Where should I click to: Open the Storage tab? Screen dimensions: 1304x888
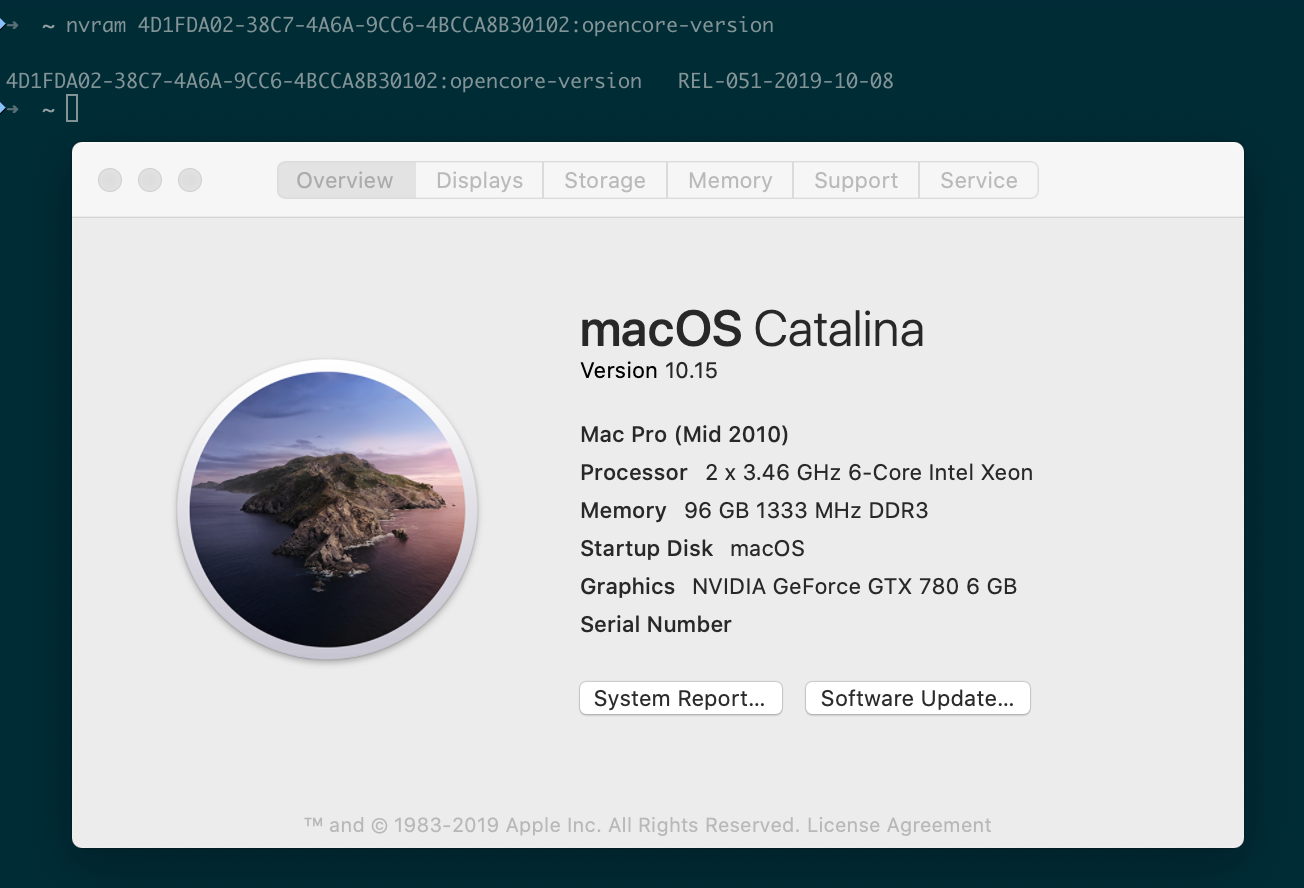[x=604, y=181]
